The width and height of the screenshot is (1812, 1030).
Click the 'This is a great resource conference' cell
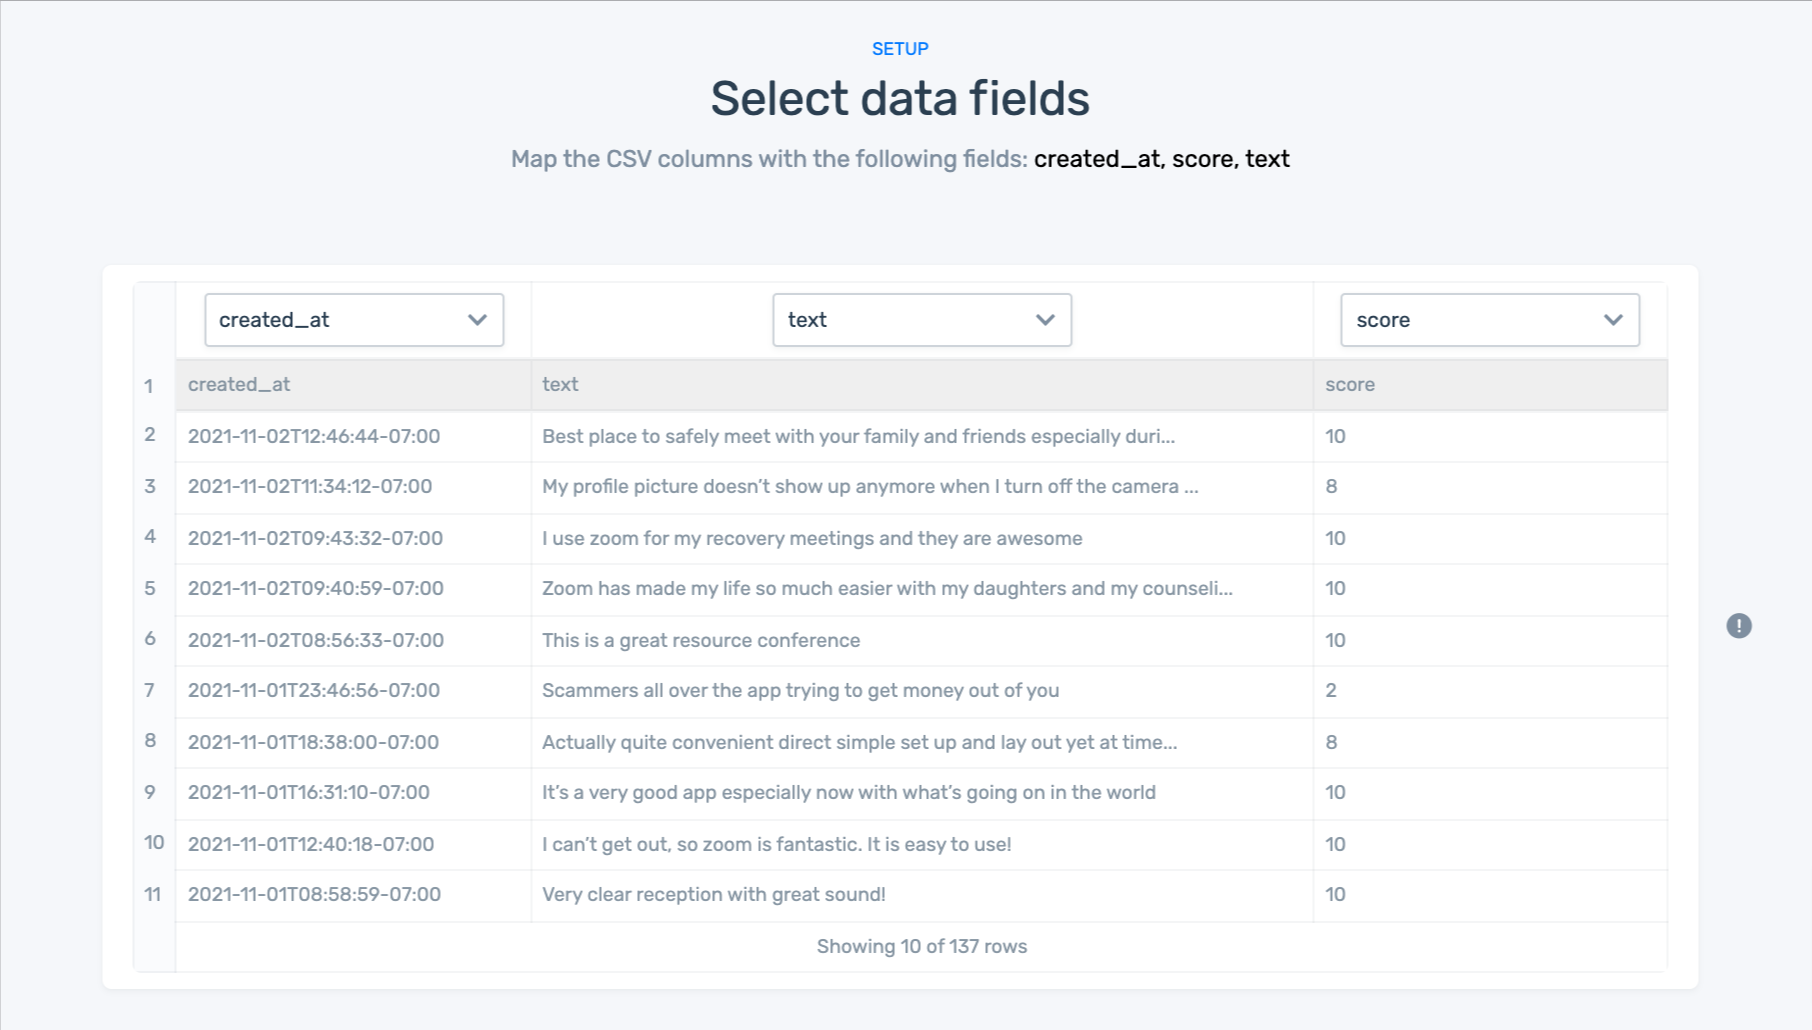700,641
